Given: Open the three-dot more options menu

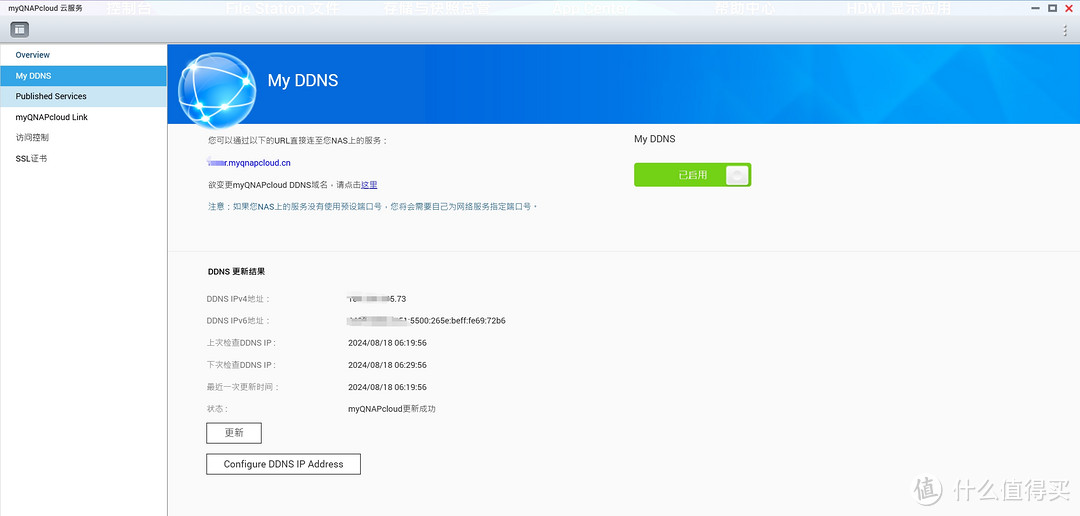Looking at the screenshot, I should click(x=1065, y=31).
